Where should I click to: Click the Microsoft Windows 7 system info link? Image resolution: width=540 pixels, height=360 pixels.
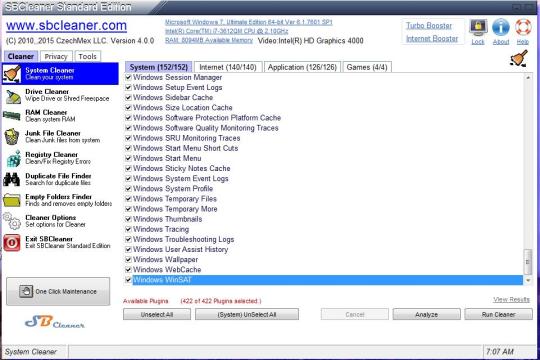pyautogui.click(x=248, y=22)
